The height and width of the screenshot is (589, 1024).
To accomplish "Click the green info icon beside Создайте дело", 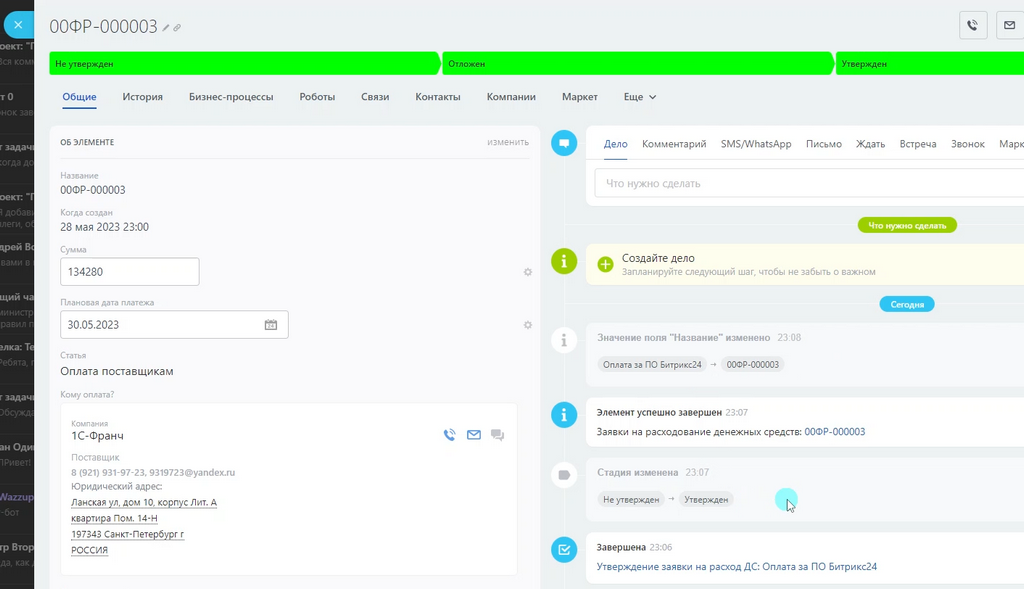I will pos(564,261).
